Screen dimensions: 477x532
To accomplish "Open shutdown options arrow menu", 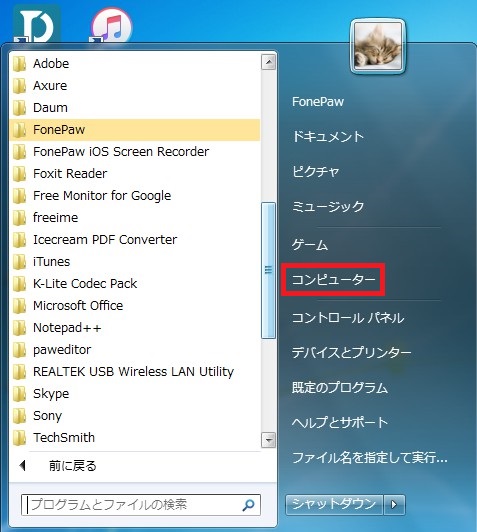I will coord(394,505).
